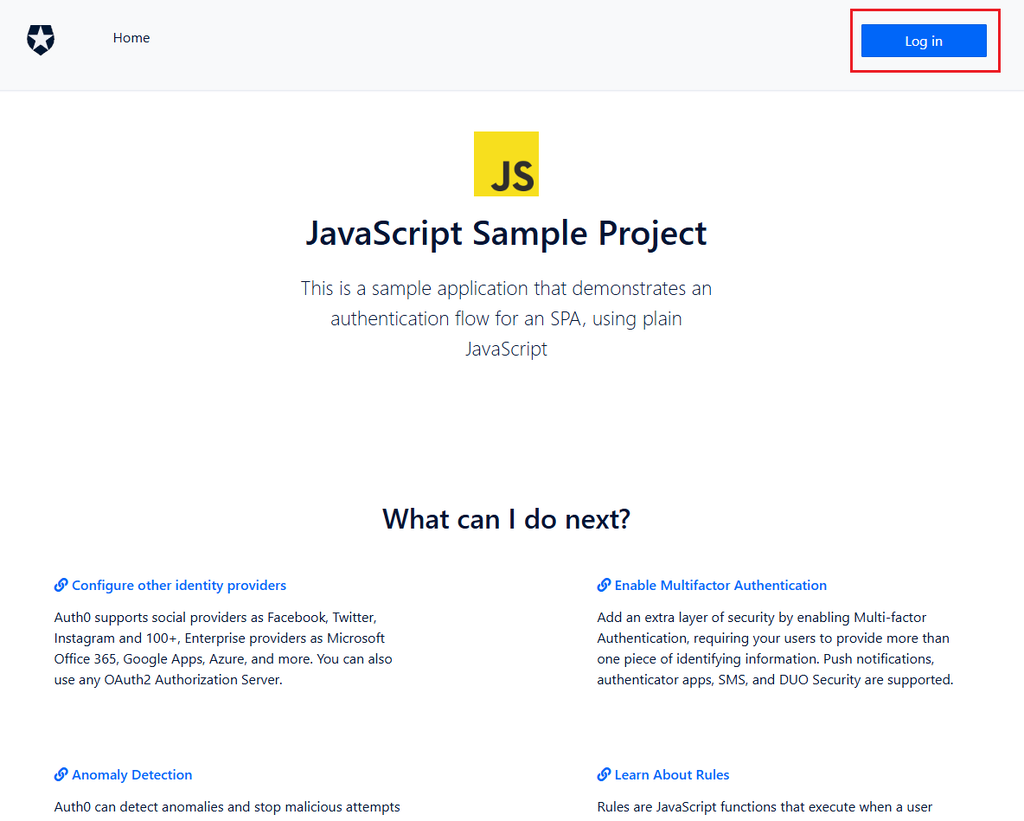
Task: Click the text about detecting anomalies
Action: (227, 807)
